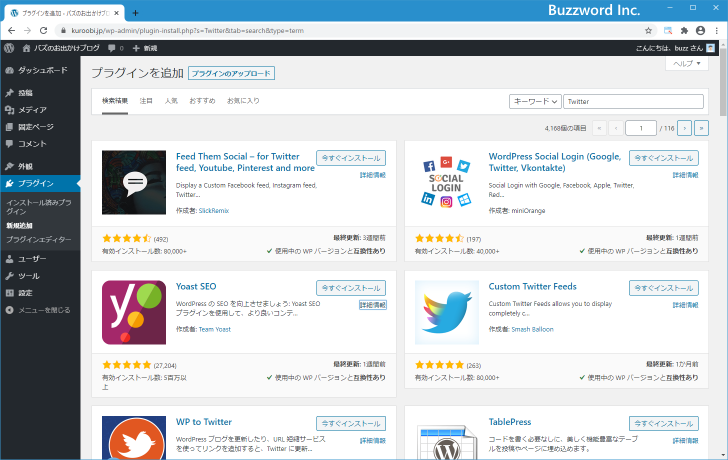Open the キーワード search type dropdown
Image resolution: width=728 pixels, height=460 pixels.
[x=535, y=101]
